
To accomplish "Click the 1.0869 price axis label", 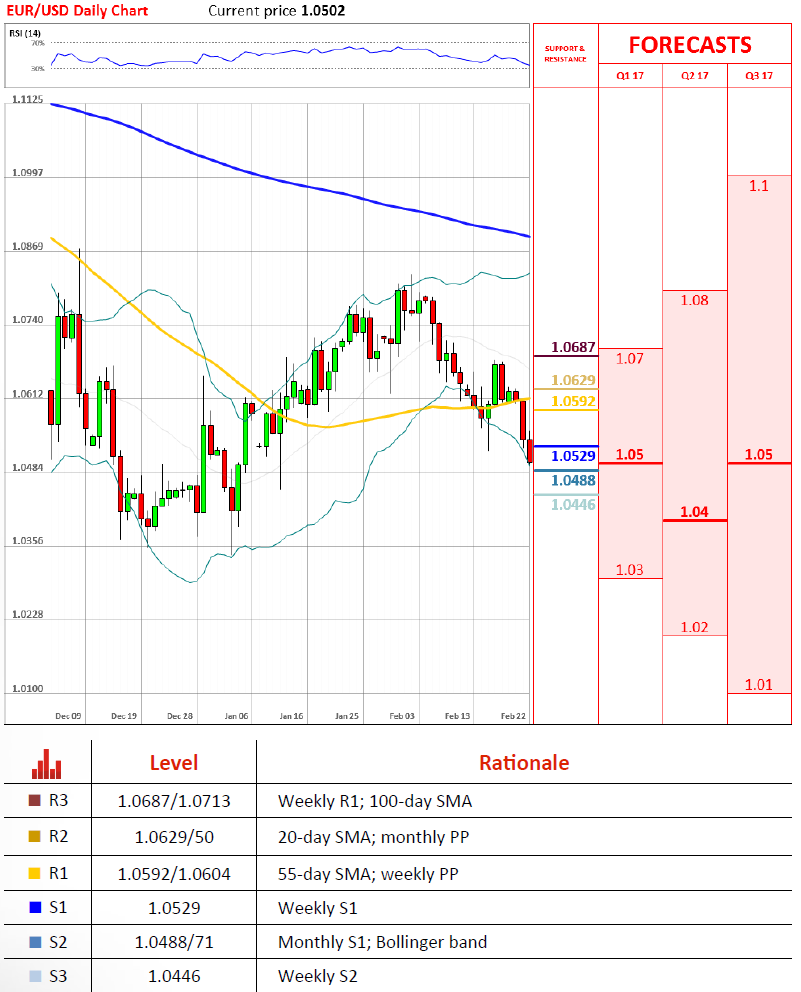I will [x=28, y=246].
